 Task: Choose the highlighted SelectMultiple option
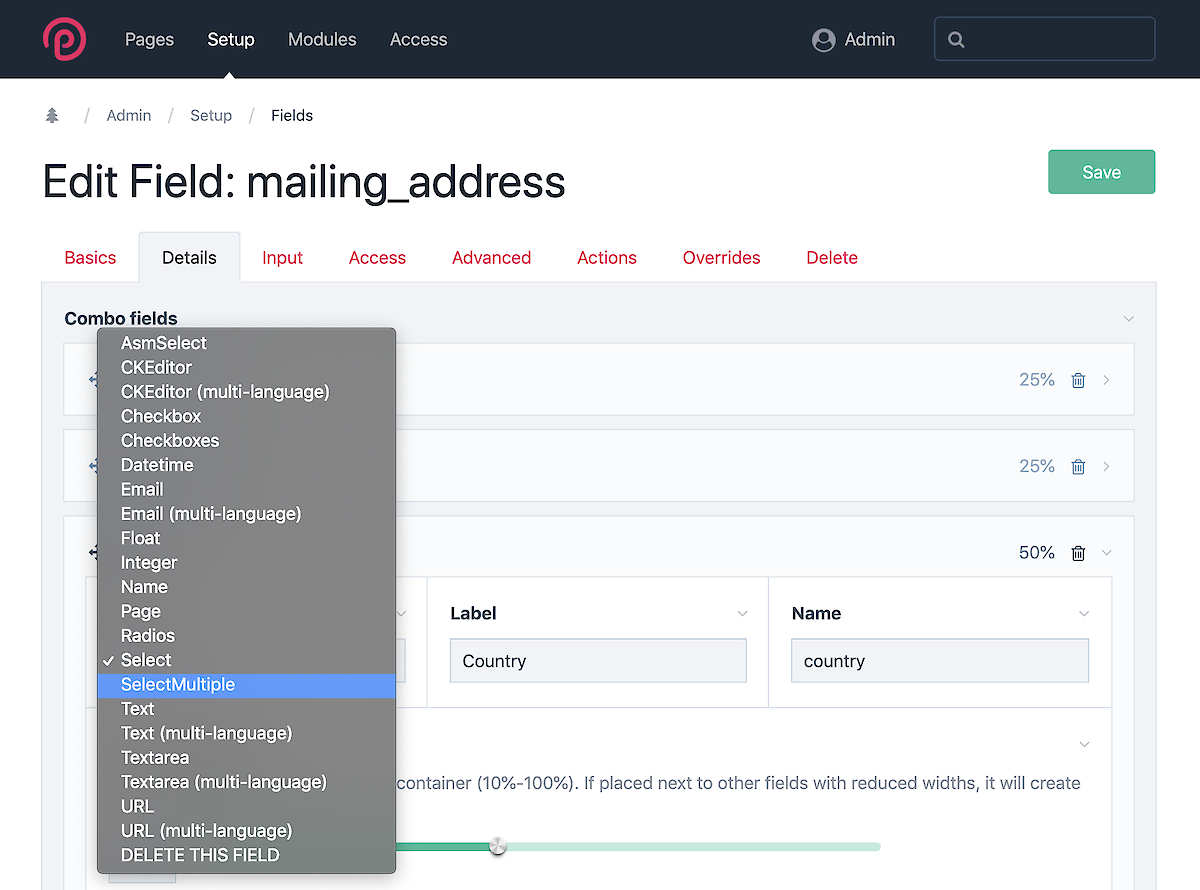pos(246,684)
